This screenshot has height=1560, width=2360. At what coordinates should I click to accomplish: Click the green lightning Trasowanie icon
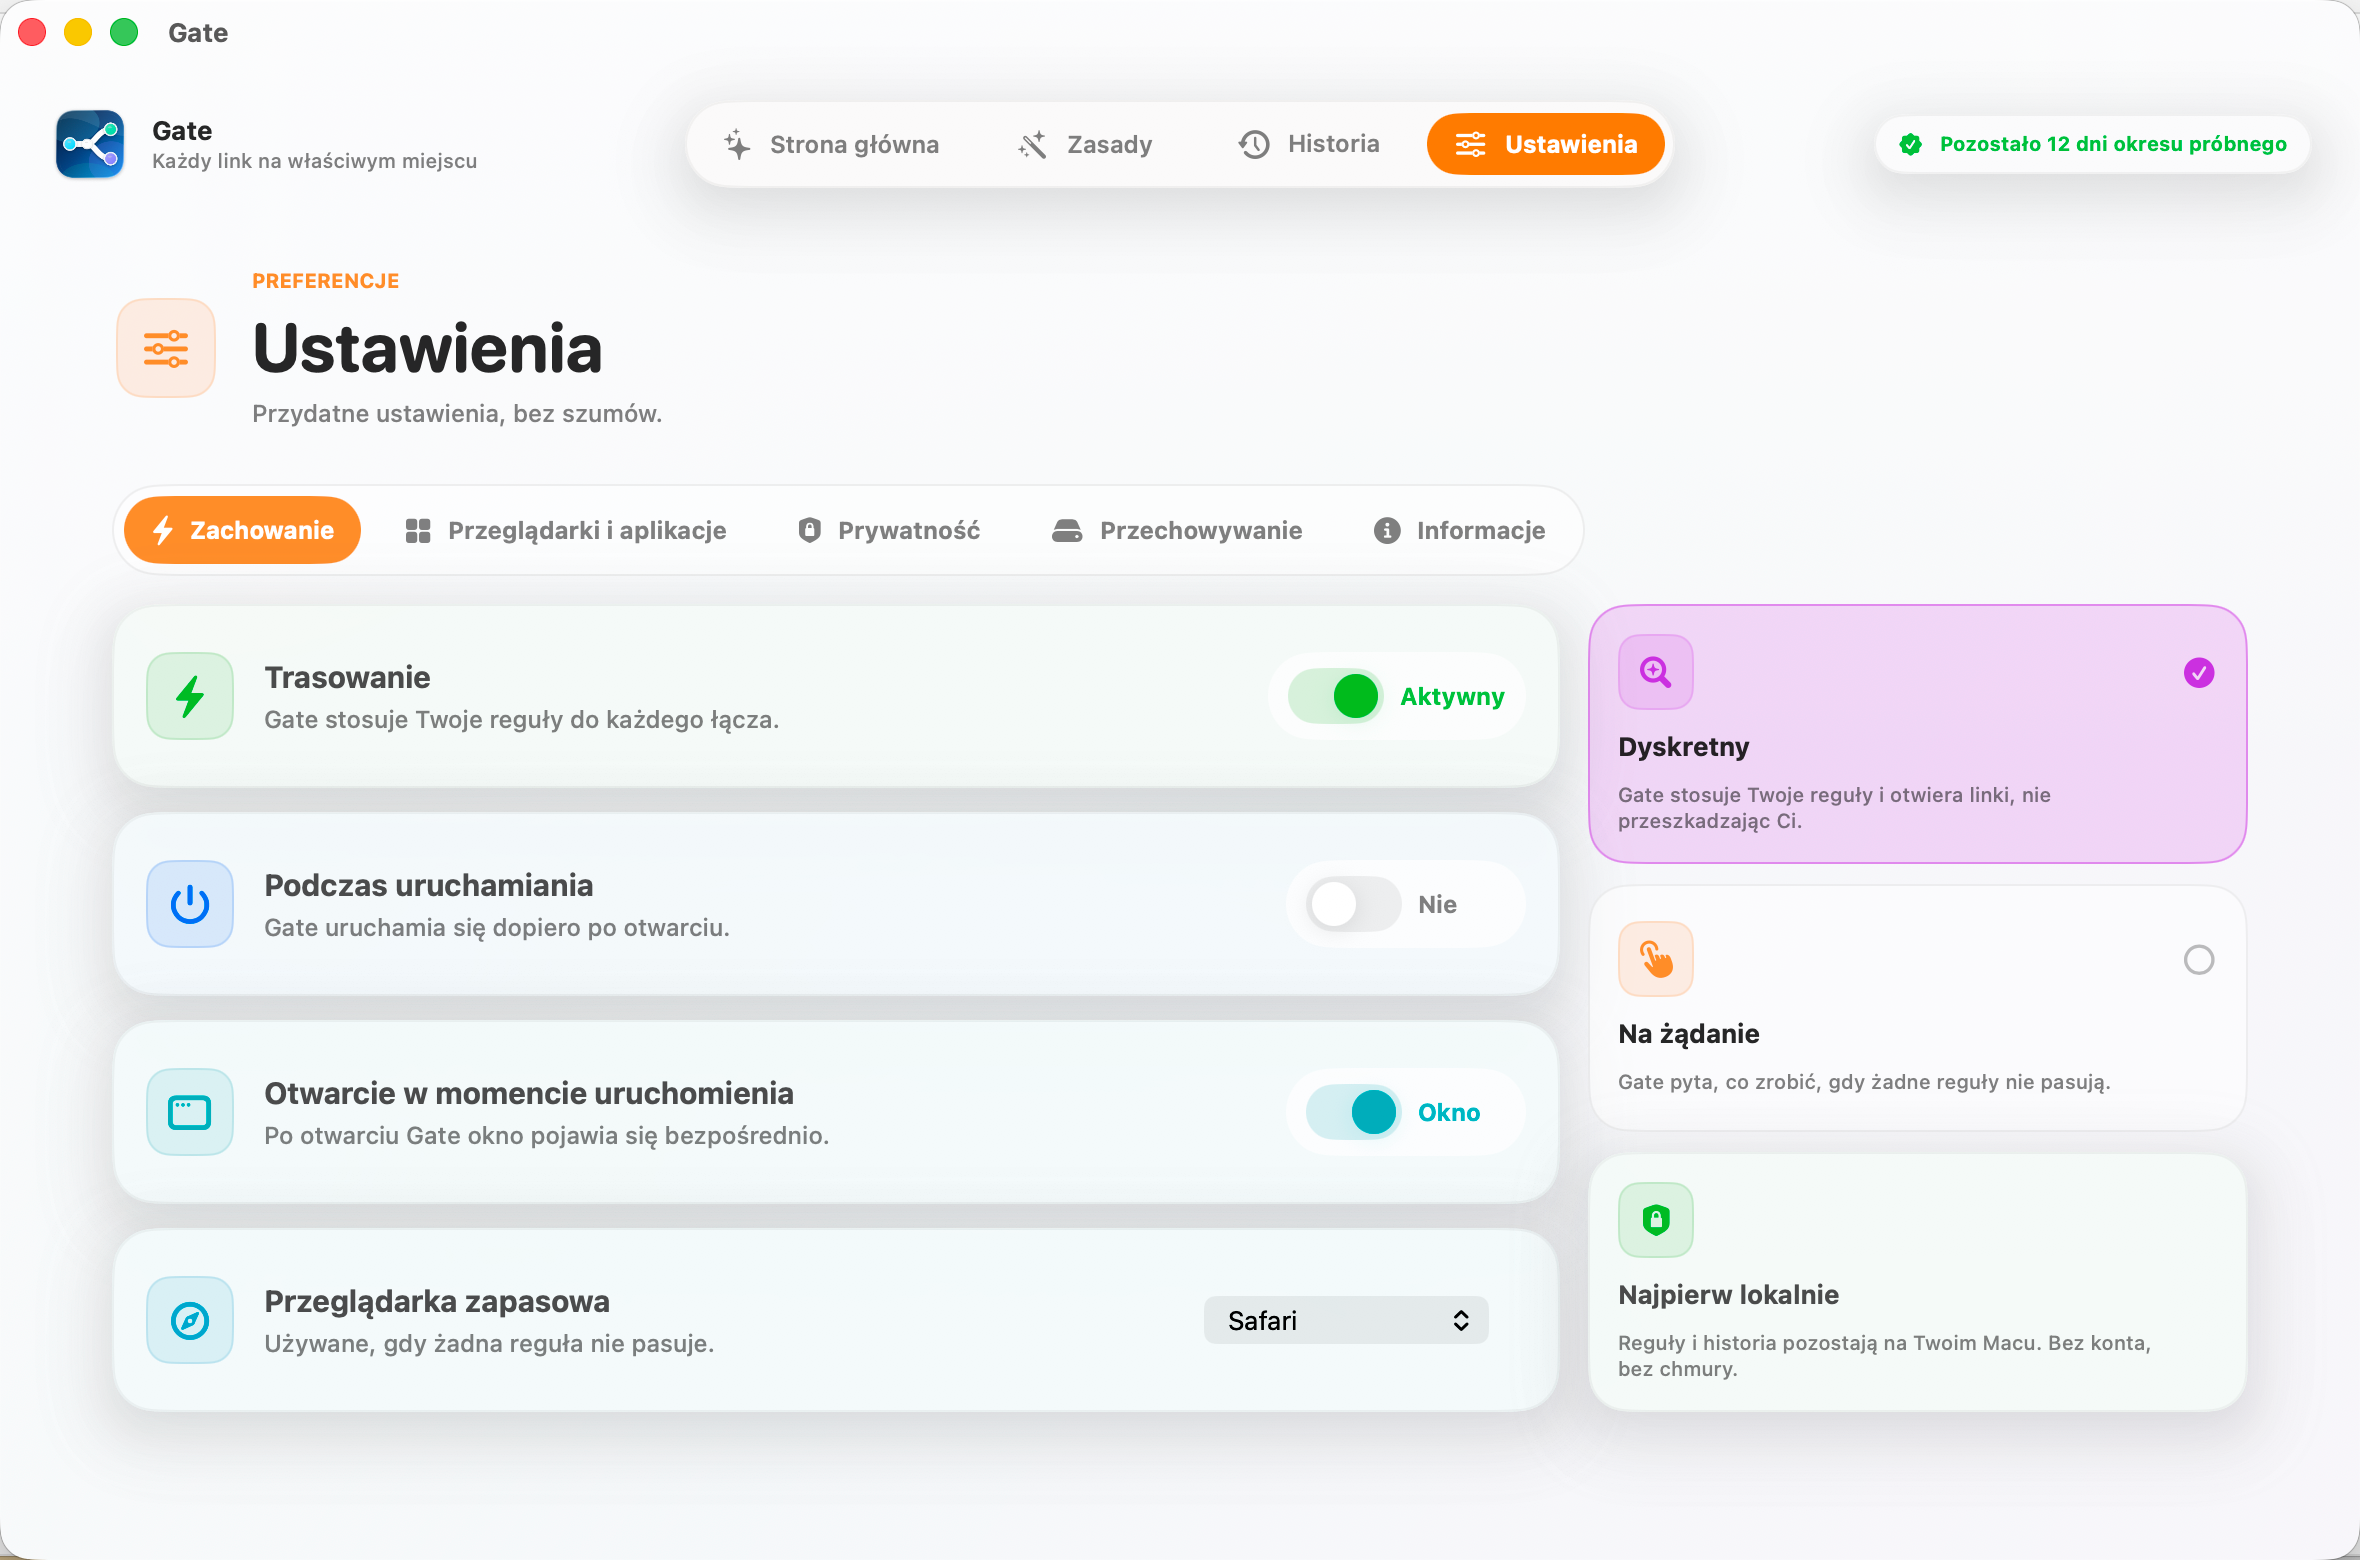pos(190,696)
